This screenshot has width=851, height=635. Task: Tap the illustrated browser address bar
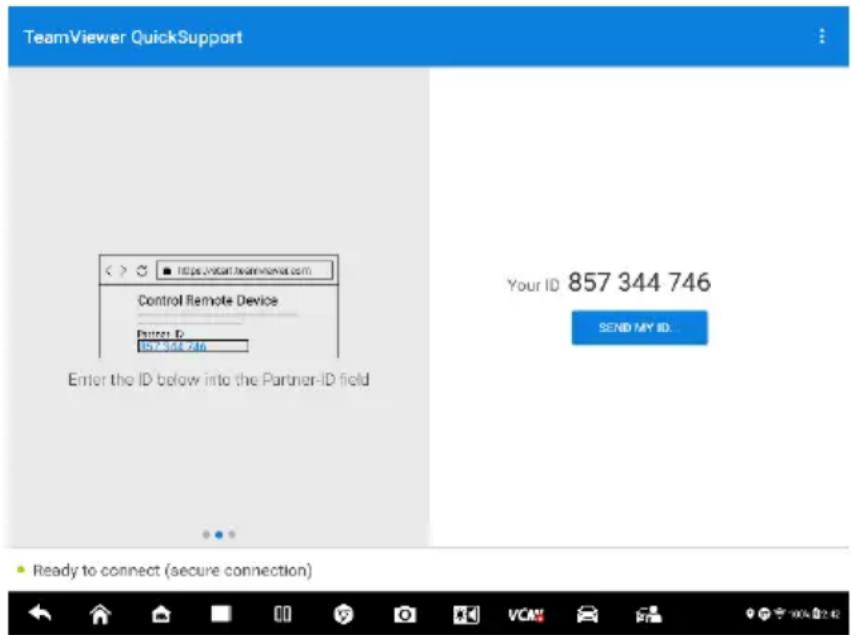tap(245, 270)
